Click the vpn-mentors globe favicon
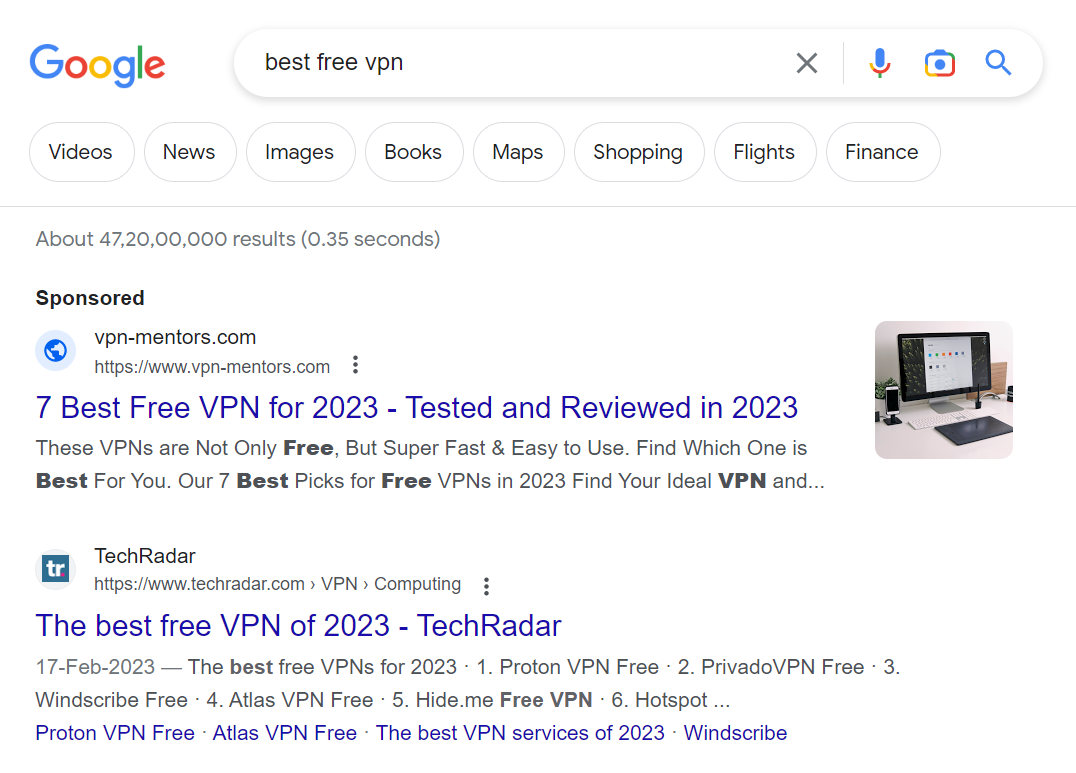1076x773 pixels. 56,351
